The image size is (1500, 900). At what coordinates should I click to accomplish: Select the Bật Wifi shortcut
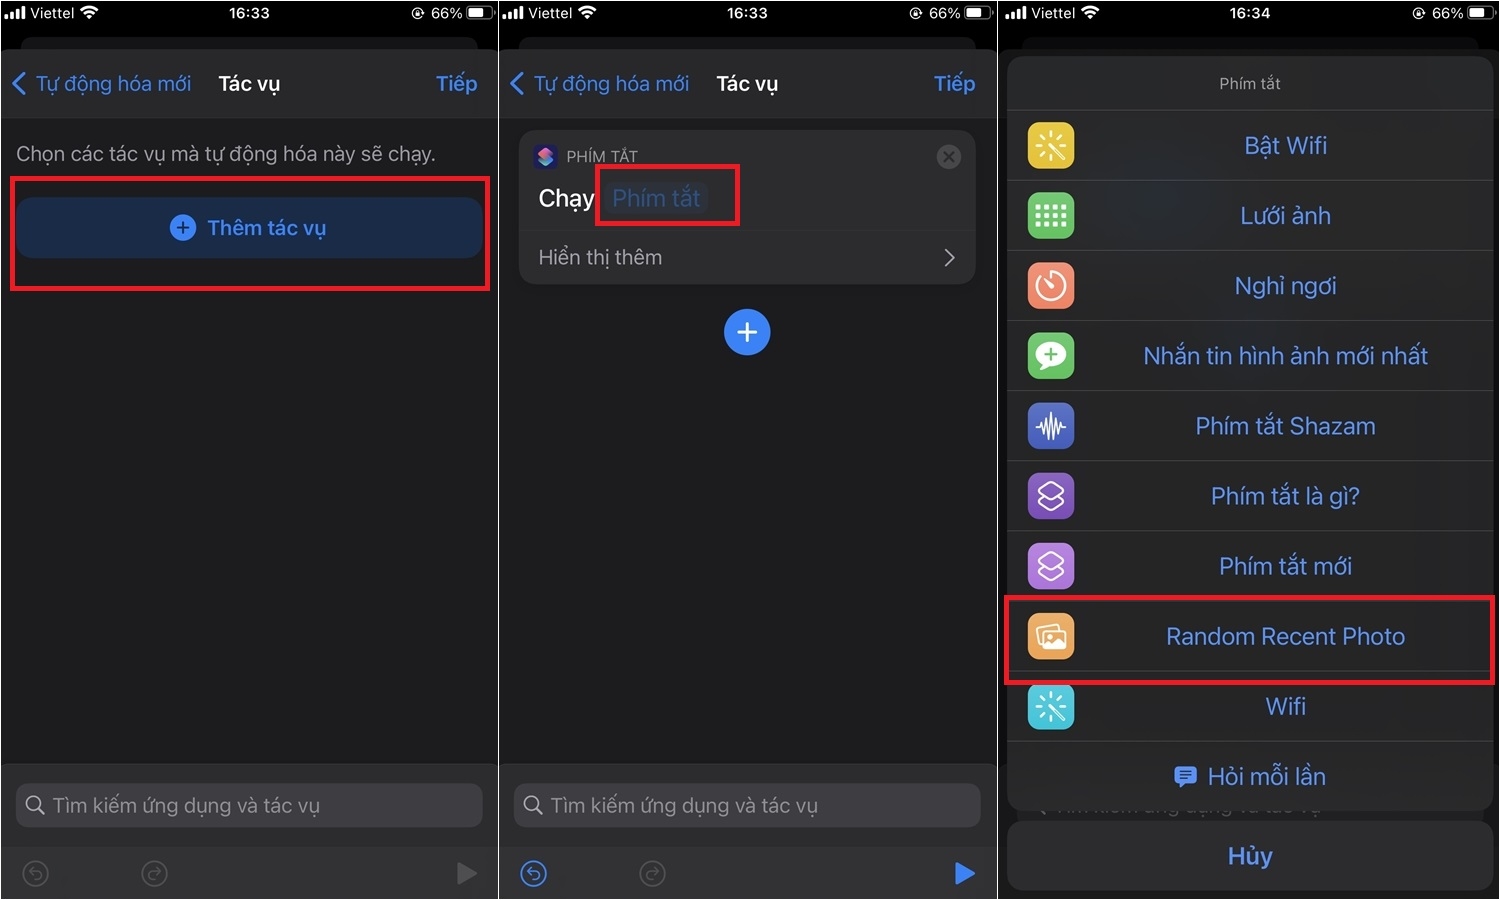[1250, 146]
